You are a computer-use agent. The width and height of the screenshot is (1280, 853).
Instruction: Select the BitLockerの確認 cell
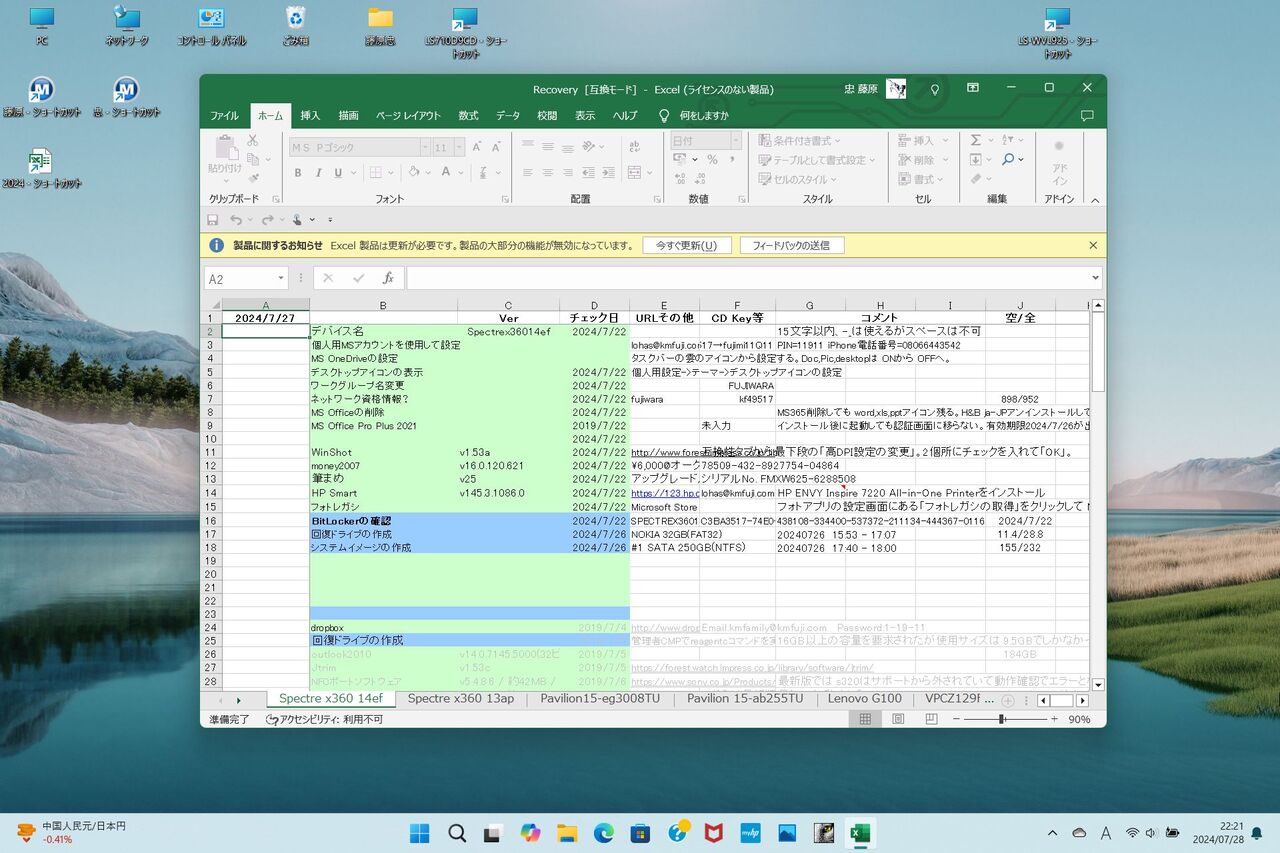coord(384,521)
